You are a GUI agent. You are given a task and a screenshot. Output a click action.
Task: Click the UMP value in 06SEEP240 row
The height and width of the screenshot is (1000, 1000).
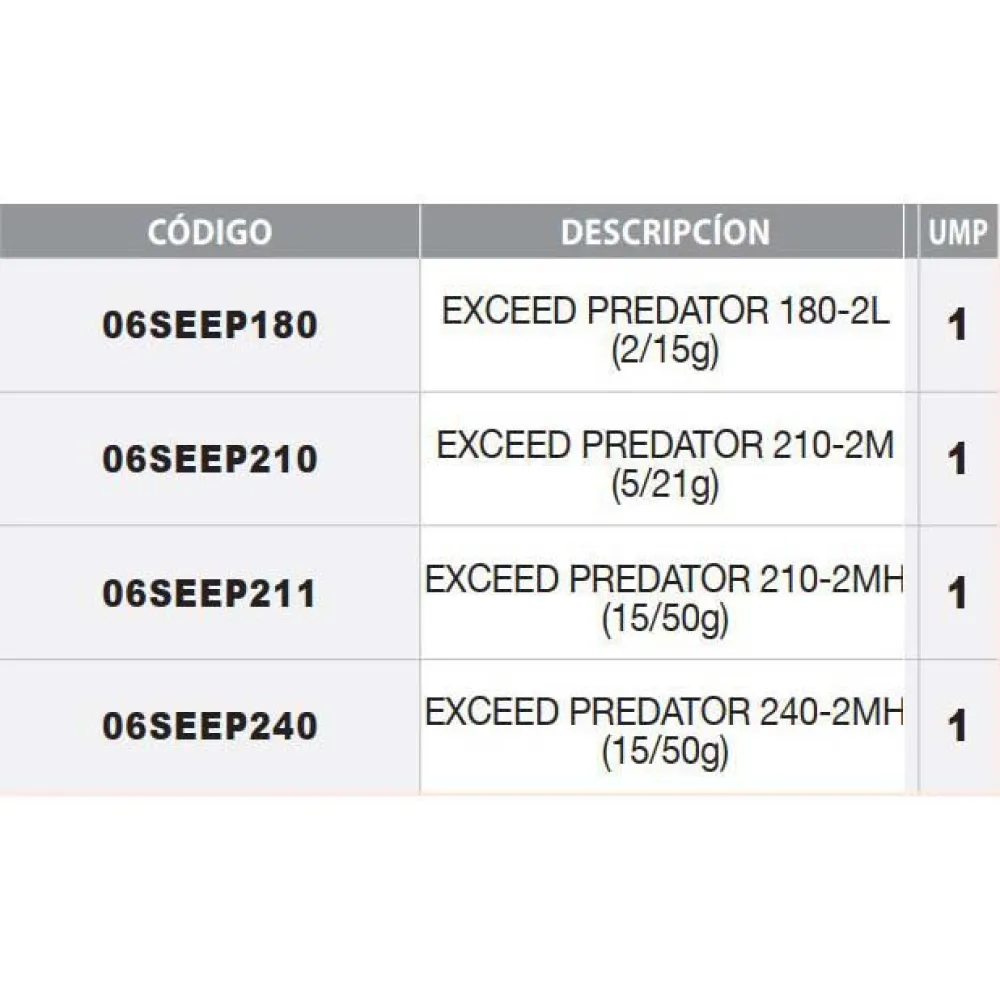tap(958, 727)
